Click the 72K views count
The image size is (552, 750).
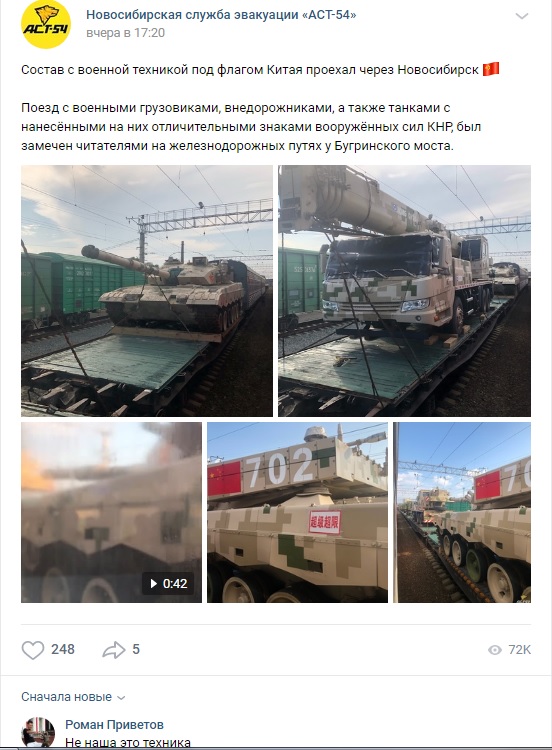[519, 650]
